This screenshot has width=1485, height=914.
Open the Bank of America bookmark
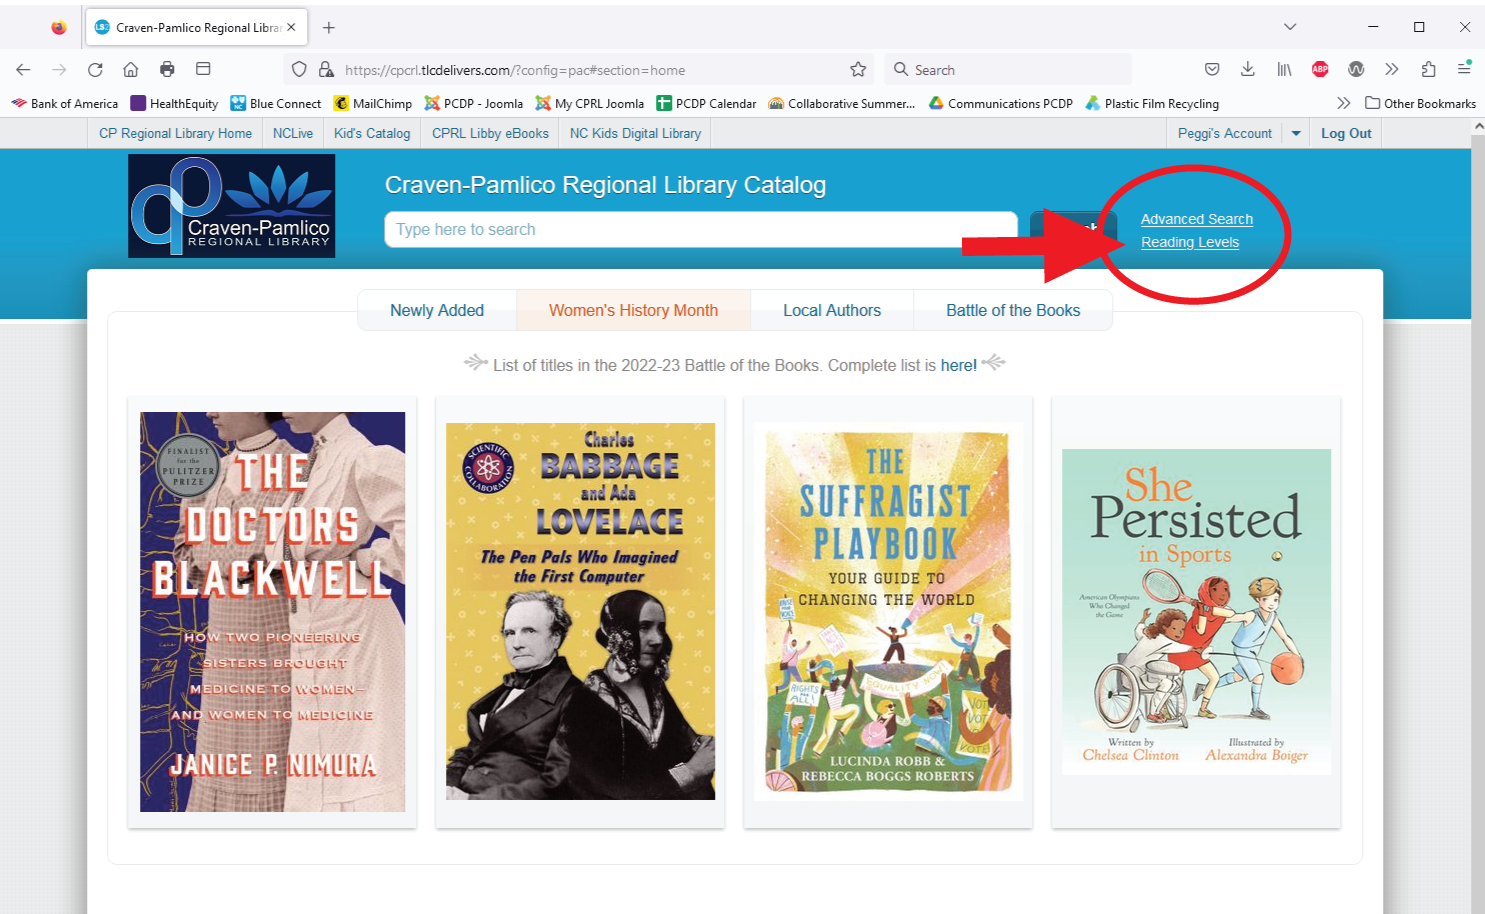pos(64,103)
